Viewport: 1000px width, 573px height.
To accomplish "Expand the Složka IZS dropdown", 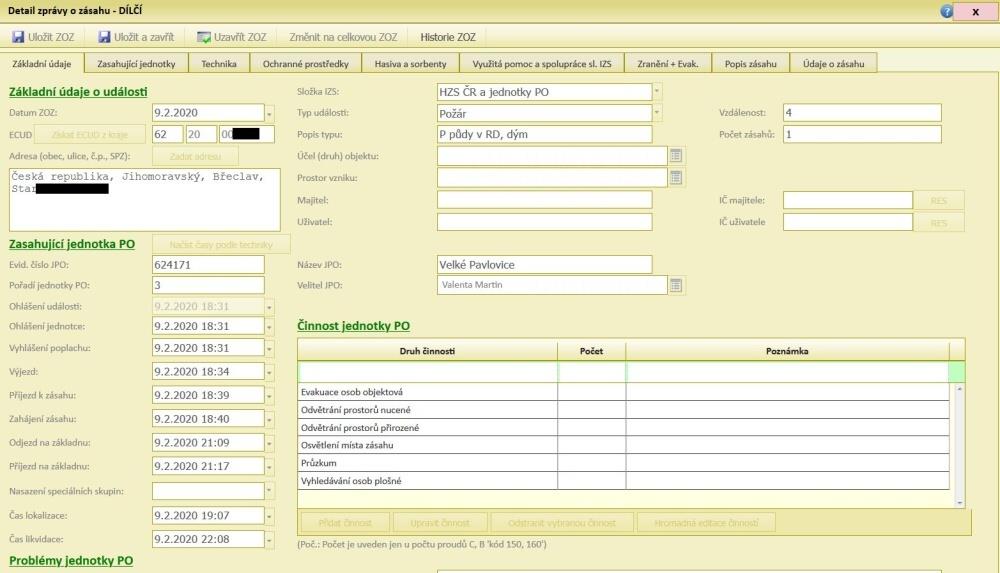I will (656, 92).
